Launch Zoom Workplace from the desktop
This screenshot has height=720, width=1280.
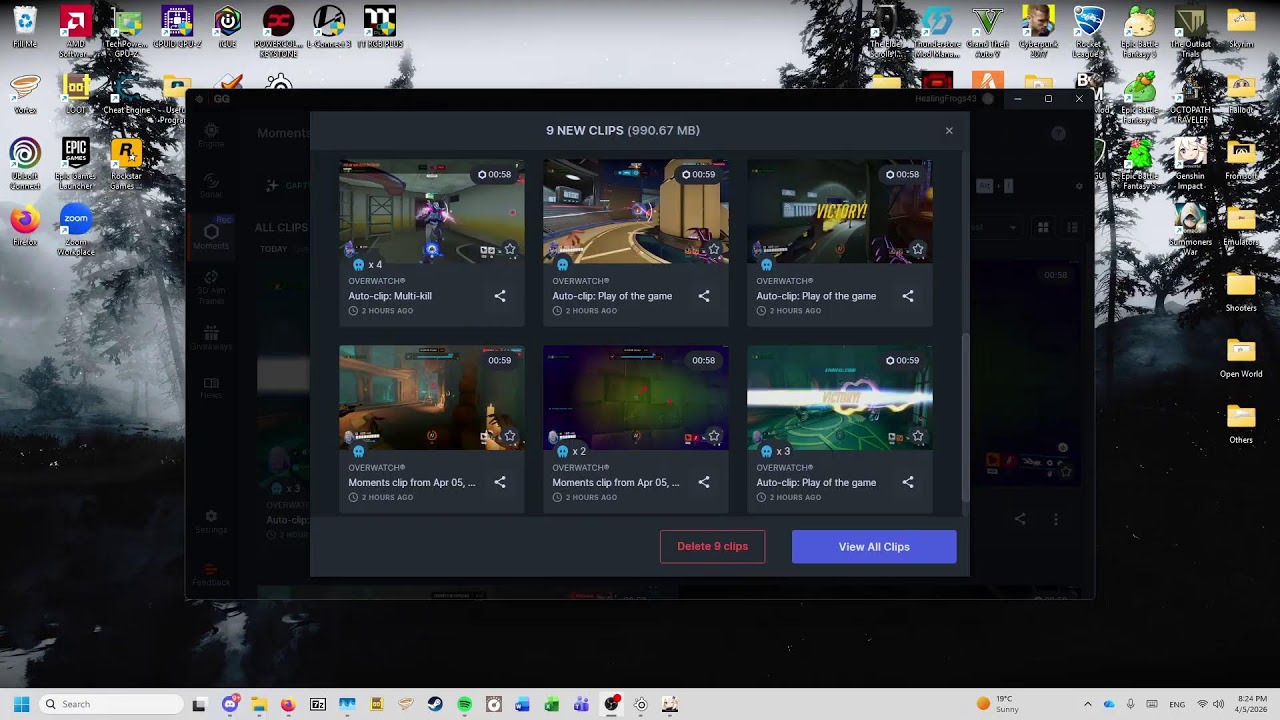click(76, 230)
